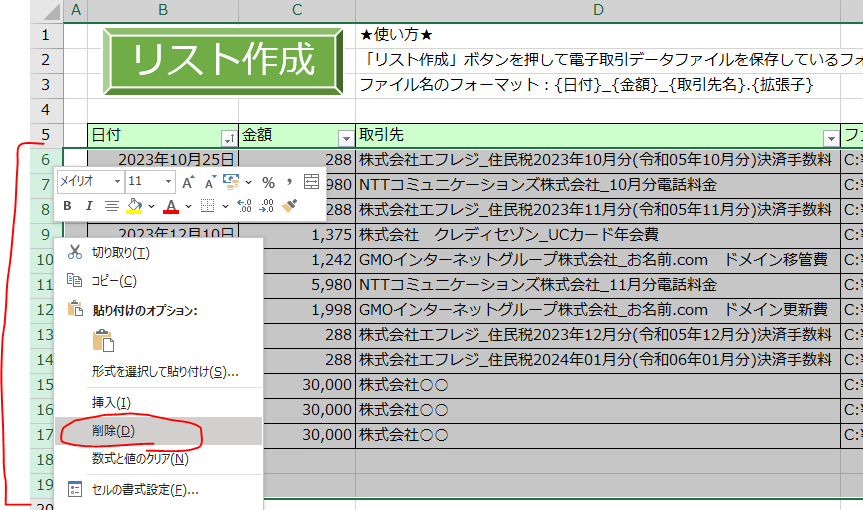Choose 切り取り(T) from context menu
The image size is (863, 510).
pyautogui.click(x=159, y=253)
